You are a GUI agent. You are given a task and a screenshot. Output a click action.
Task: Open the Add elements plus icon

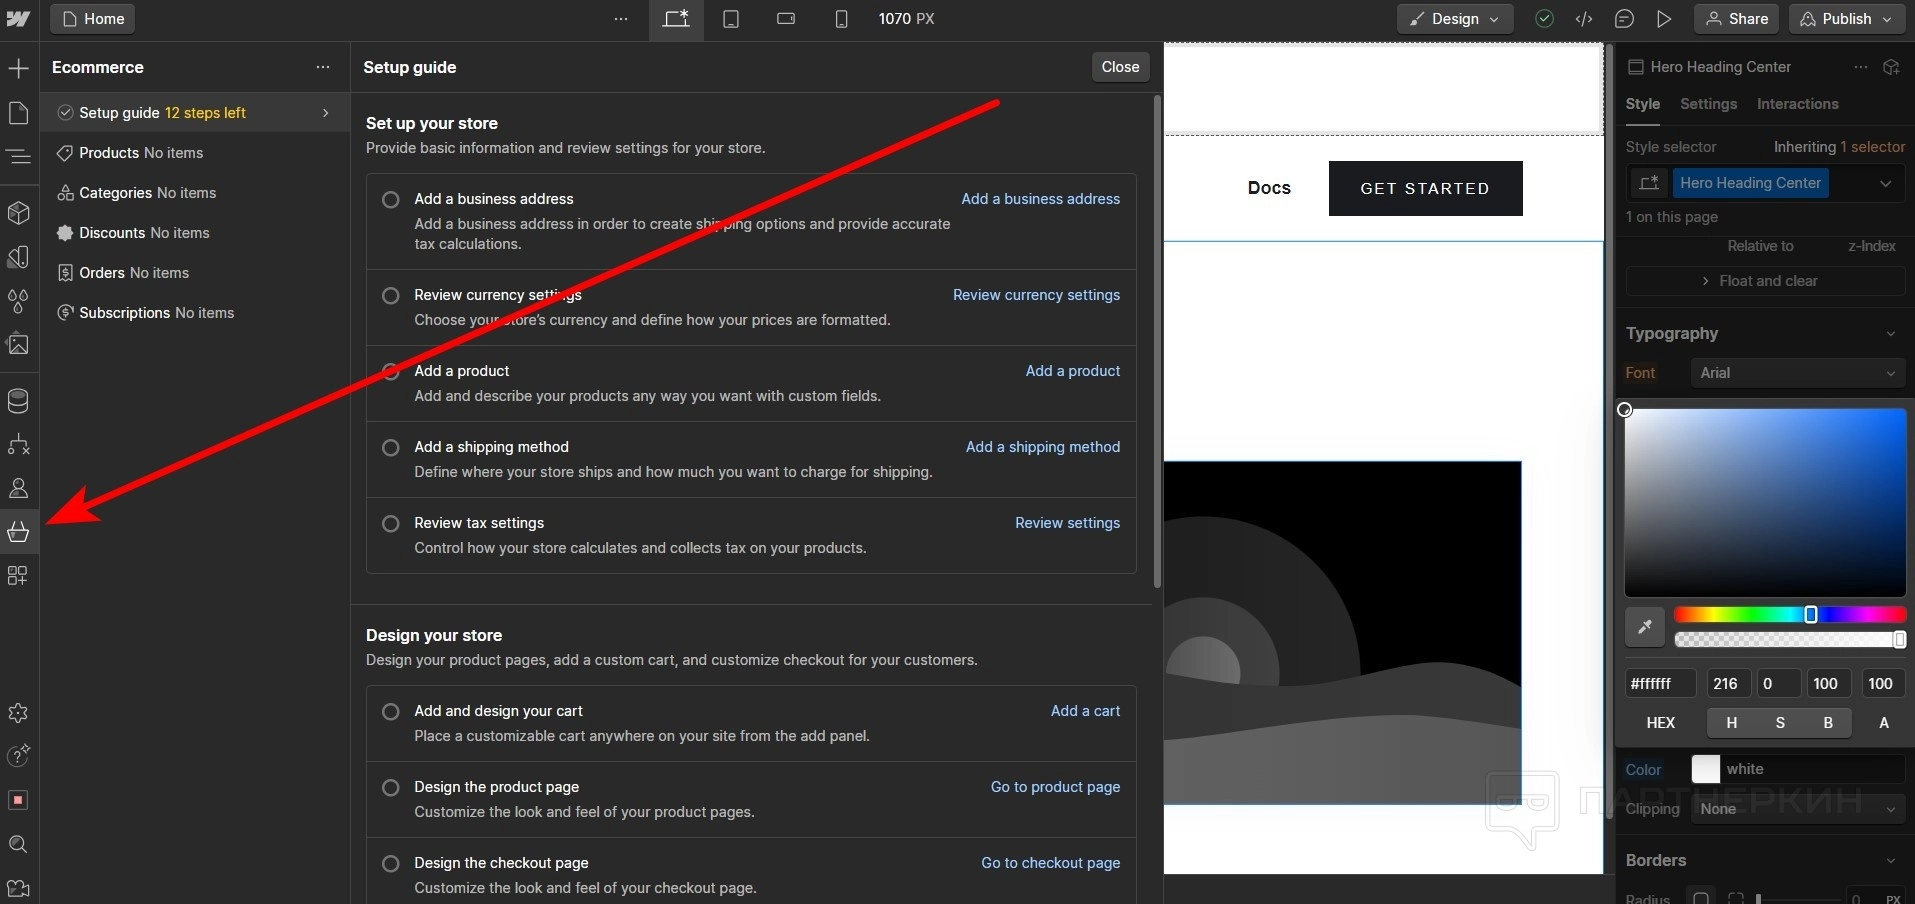[x=18, y=68]
